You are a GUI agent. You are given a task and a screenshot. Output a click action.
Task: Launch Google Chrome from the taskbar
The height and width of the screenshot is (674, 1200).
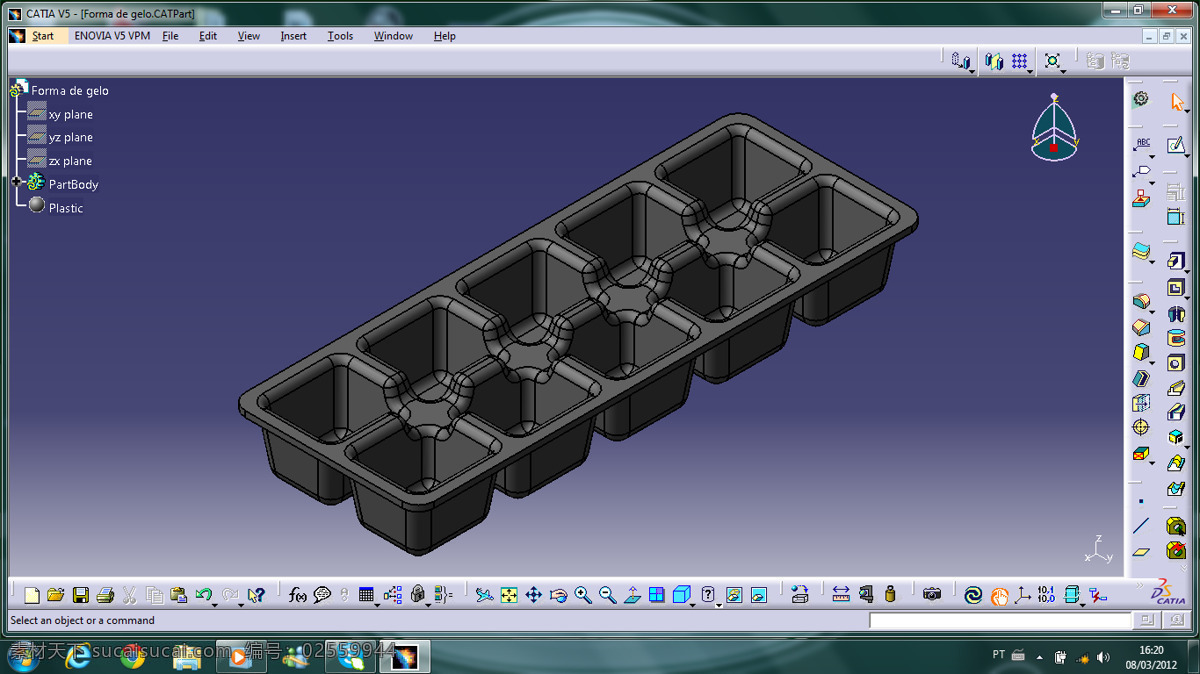pos(132,656)
